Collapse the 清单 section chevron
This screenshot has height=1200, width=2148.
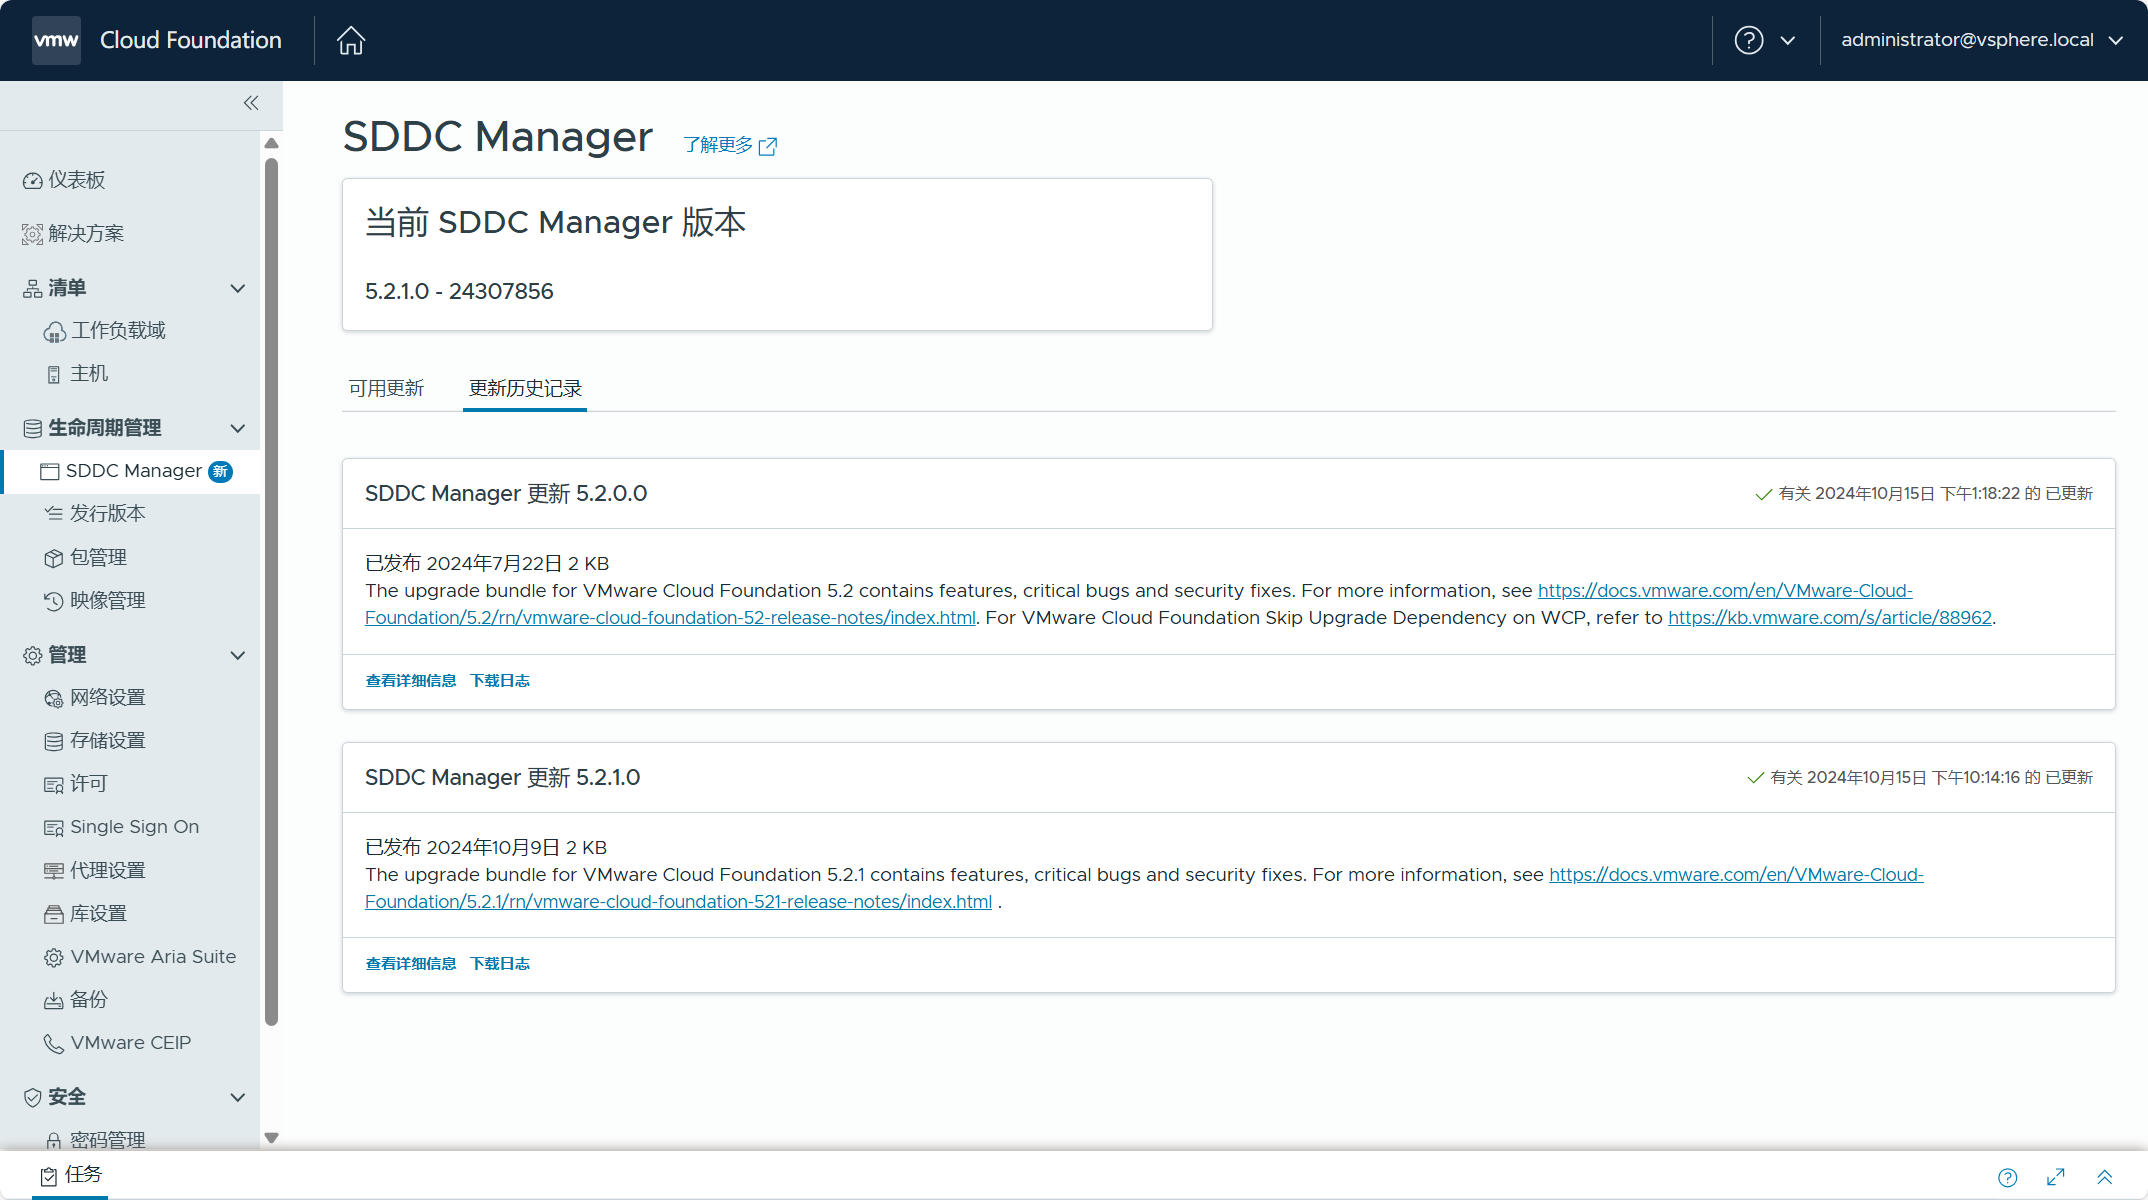[238, 288]
